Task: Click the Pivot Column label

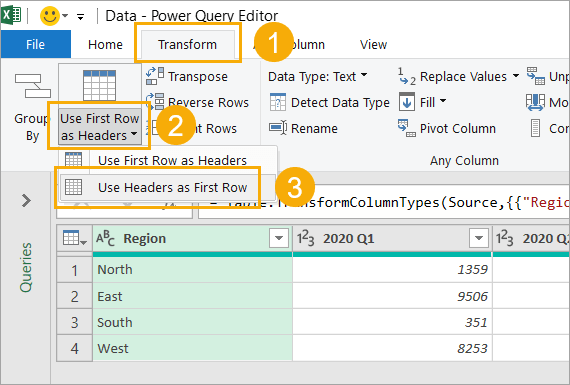Action: pyautogui.click(x=458, y=128)
